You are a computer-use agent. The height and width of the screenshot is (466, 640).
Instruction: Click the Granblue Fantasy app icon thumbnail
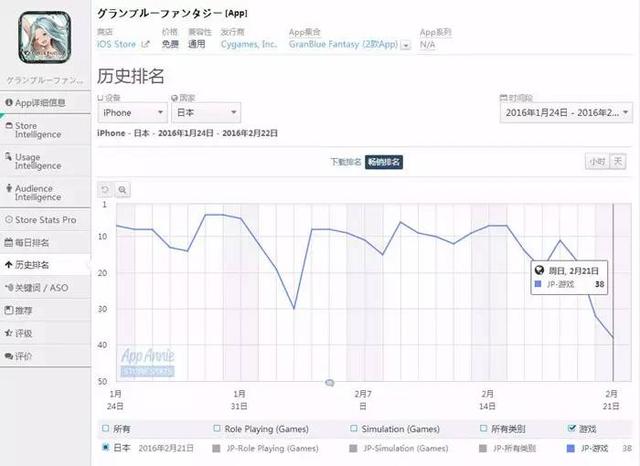[x=45, y=38]
